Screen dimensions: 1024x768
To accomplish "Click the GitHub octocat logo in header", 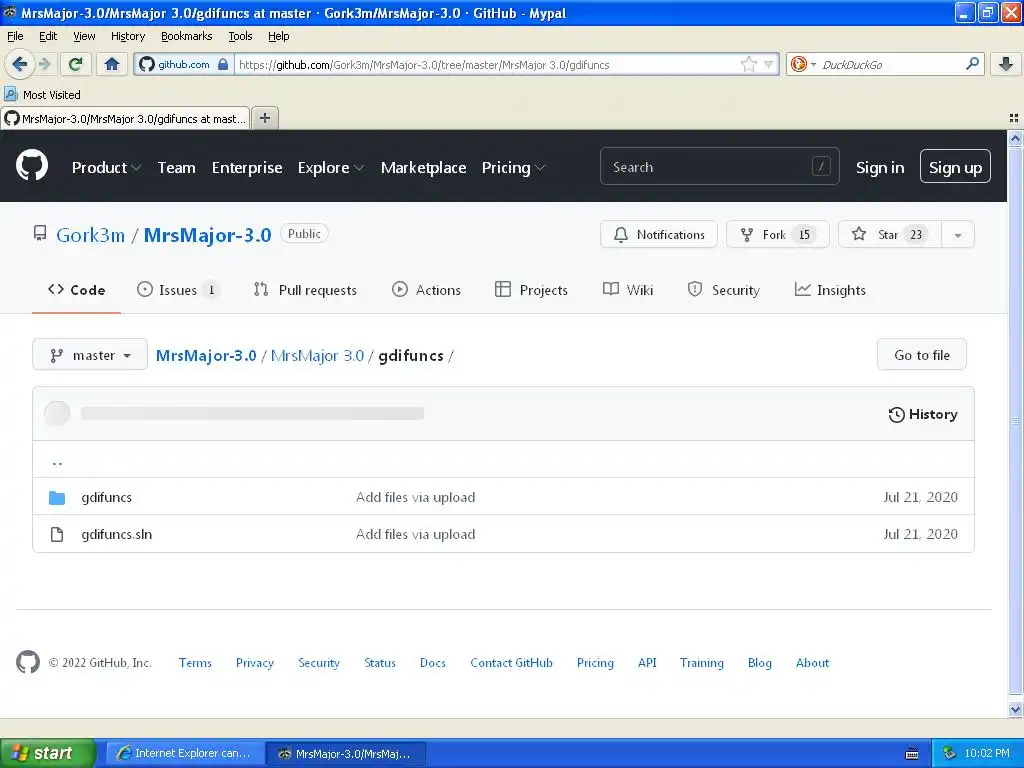I will click(32, 165).
